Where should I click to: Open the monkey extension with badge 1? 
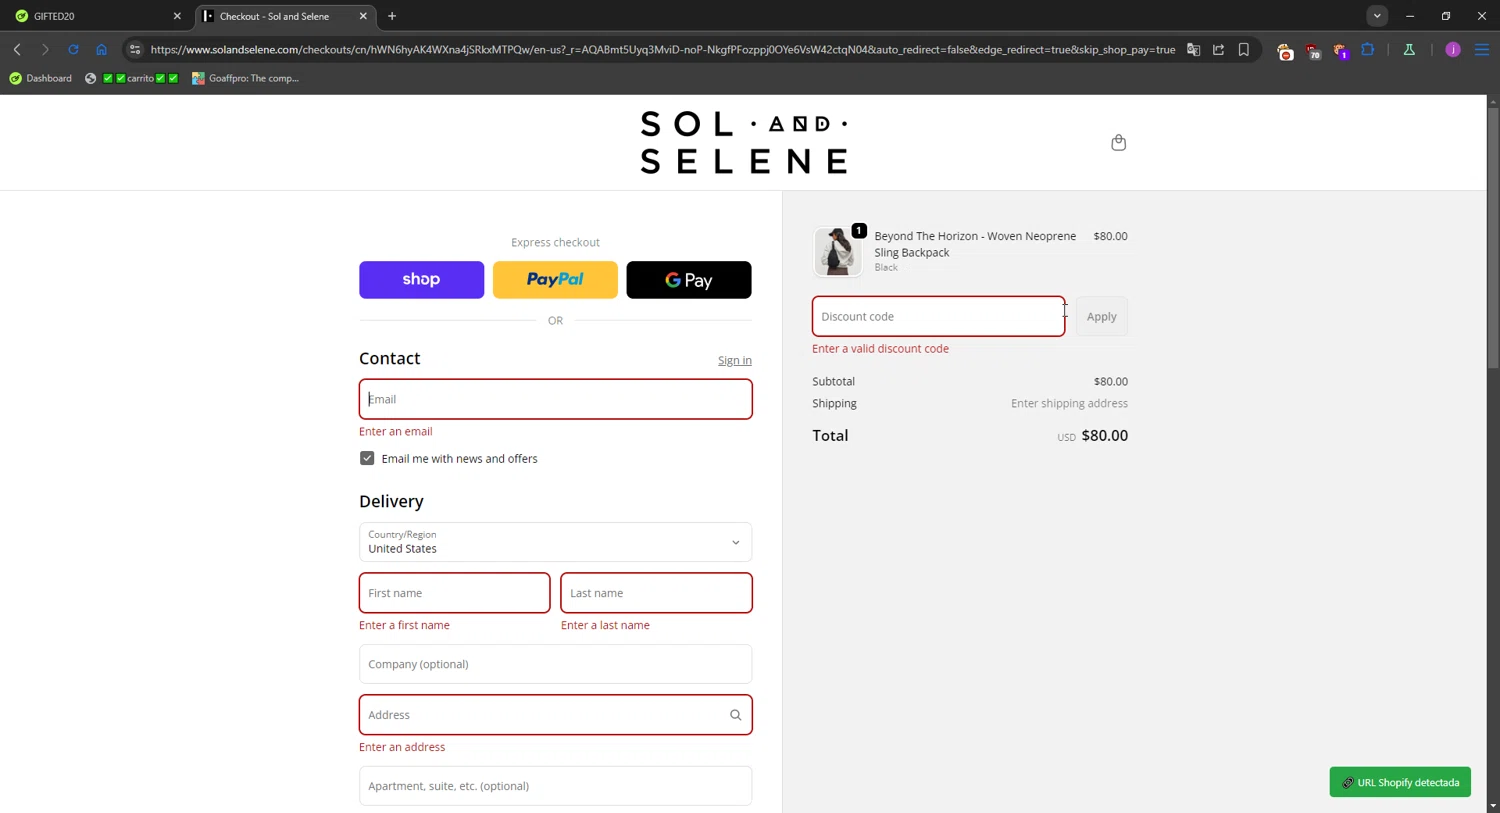point(1341,50)
